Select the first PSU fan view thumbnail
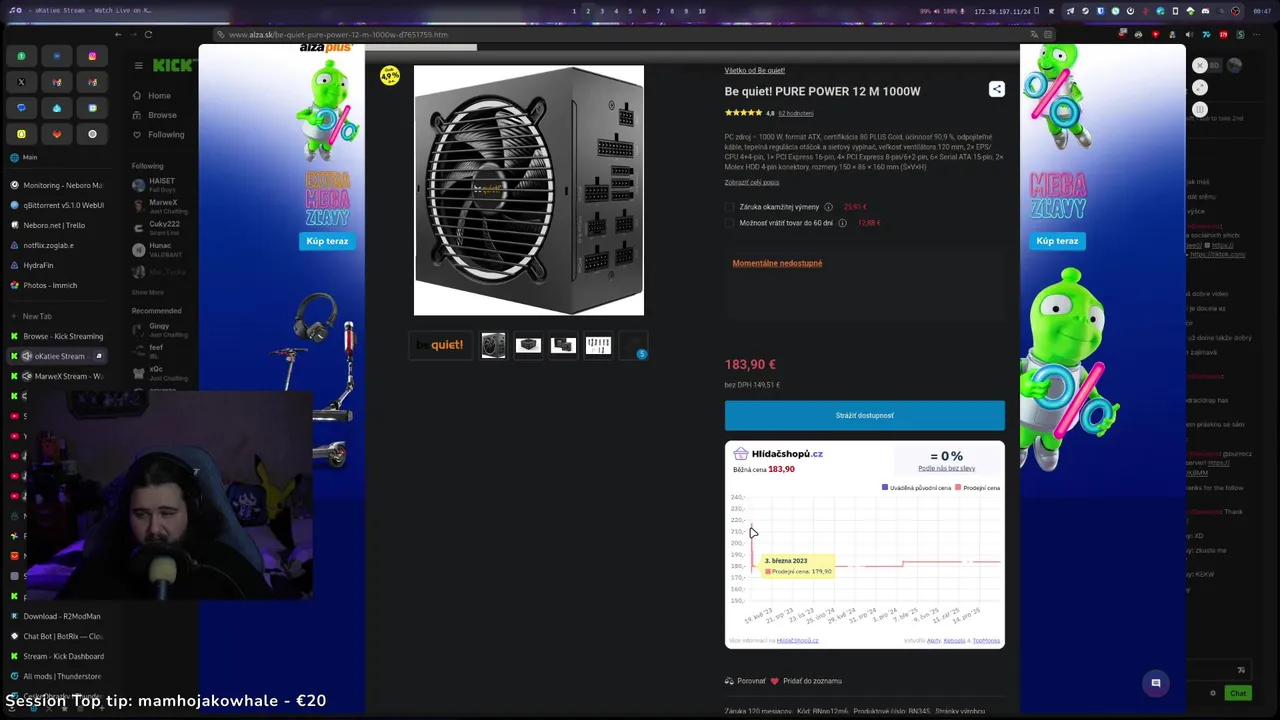 coord(493,345)
